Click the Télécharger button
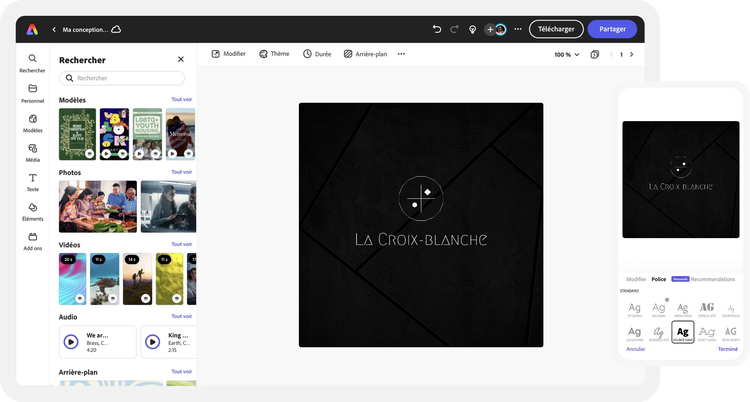The height and width of the screenshot is (402, 750). point(556,29)
